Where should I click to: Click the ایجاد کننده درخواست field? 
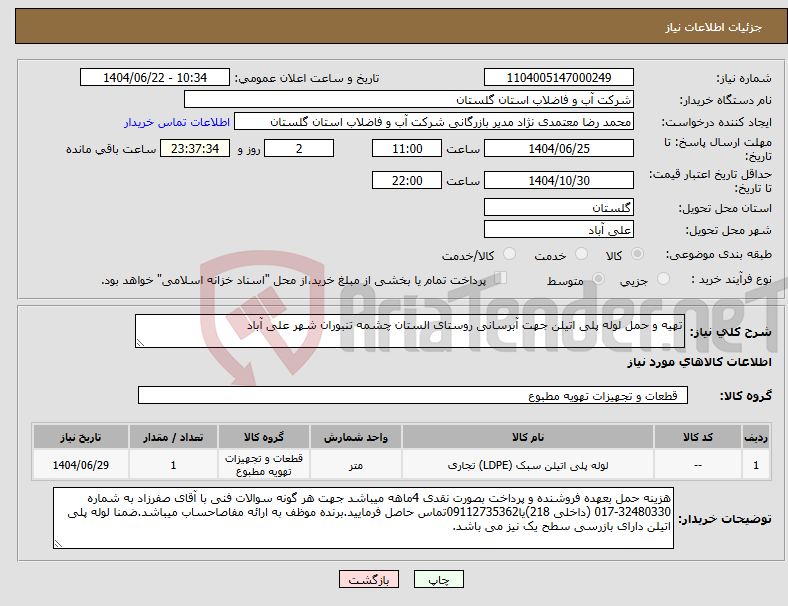434,122
